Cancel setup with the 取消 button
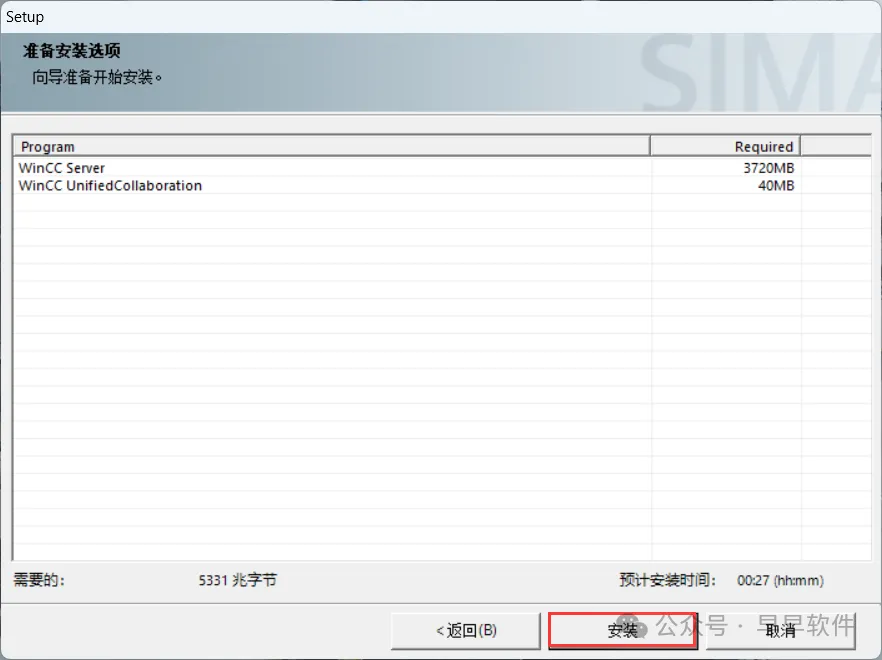The image size is (882, 660). (x=781, y=630)
